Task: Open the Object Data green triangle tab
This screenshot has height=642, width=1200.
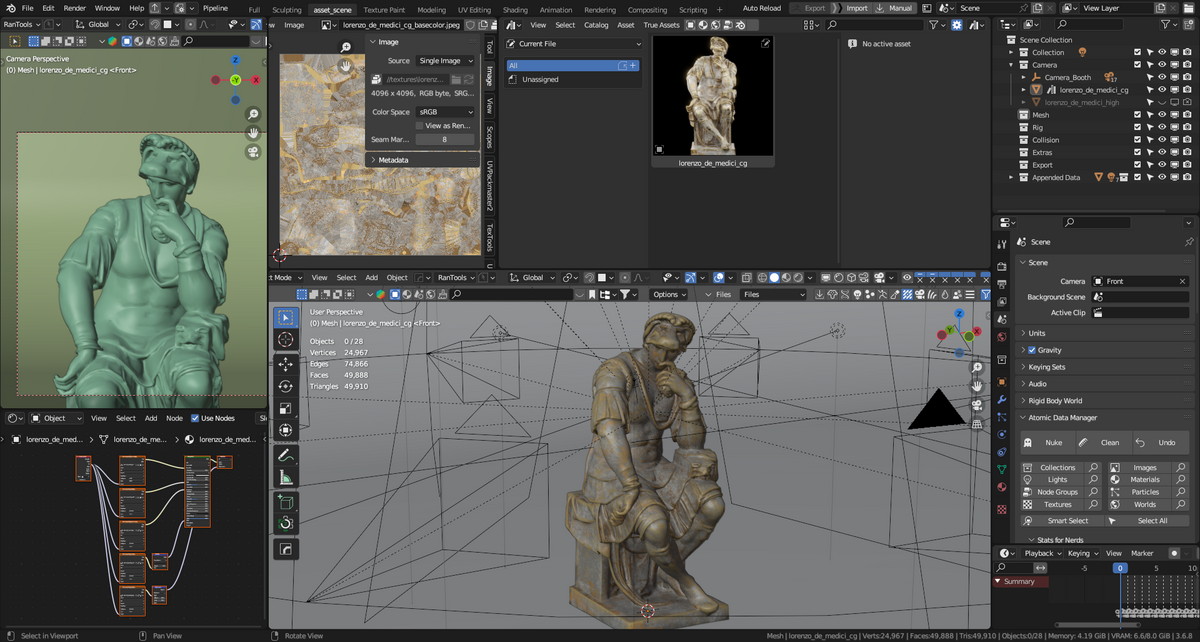Action: (1002, 468)
